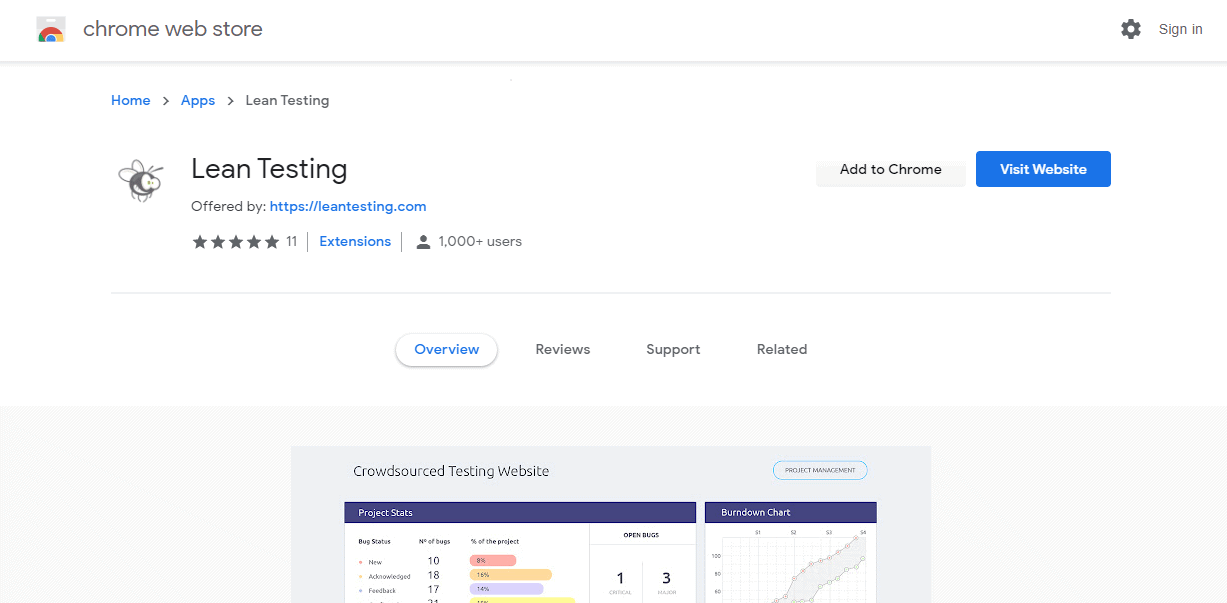The image size is (1227, 603).
Task: Click the rating count 11
Action: [291, 242]
